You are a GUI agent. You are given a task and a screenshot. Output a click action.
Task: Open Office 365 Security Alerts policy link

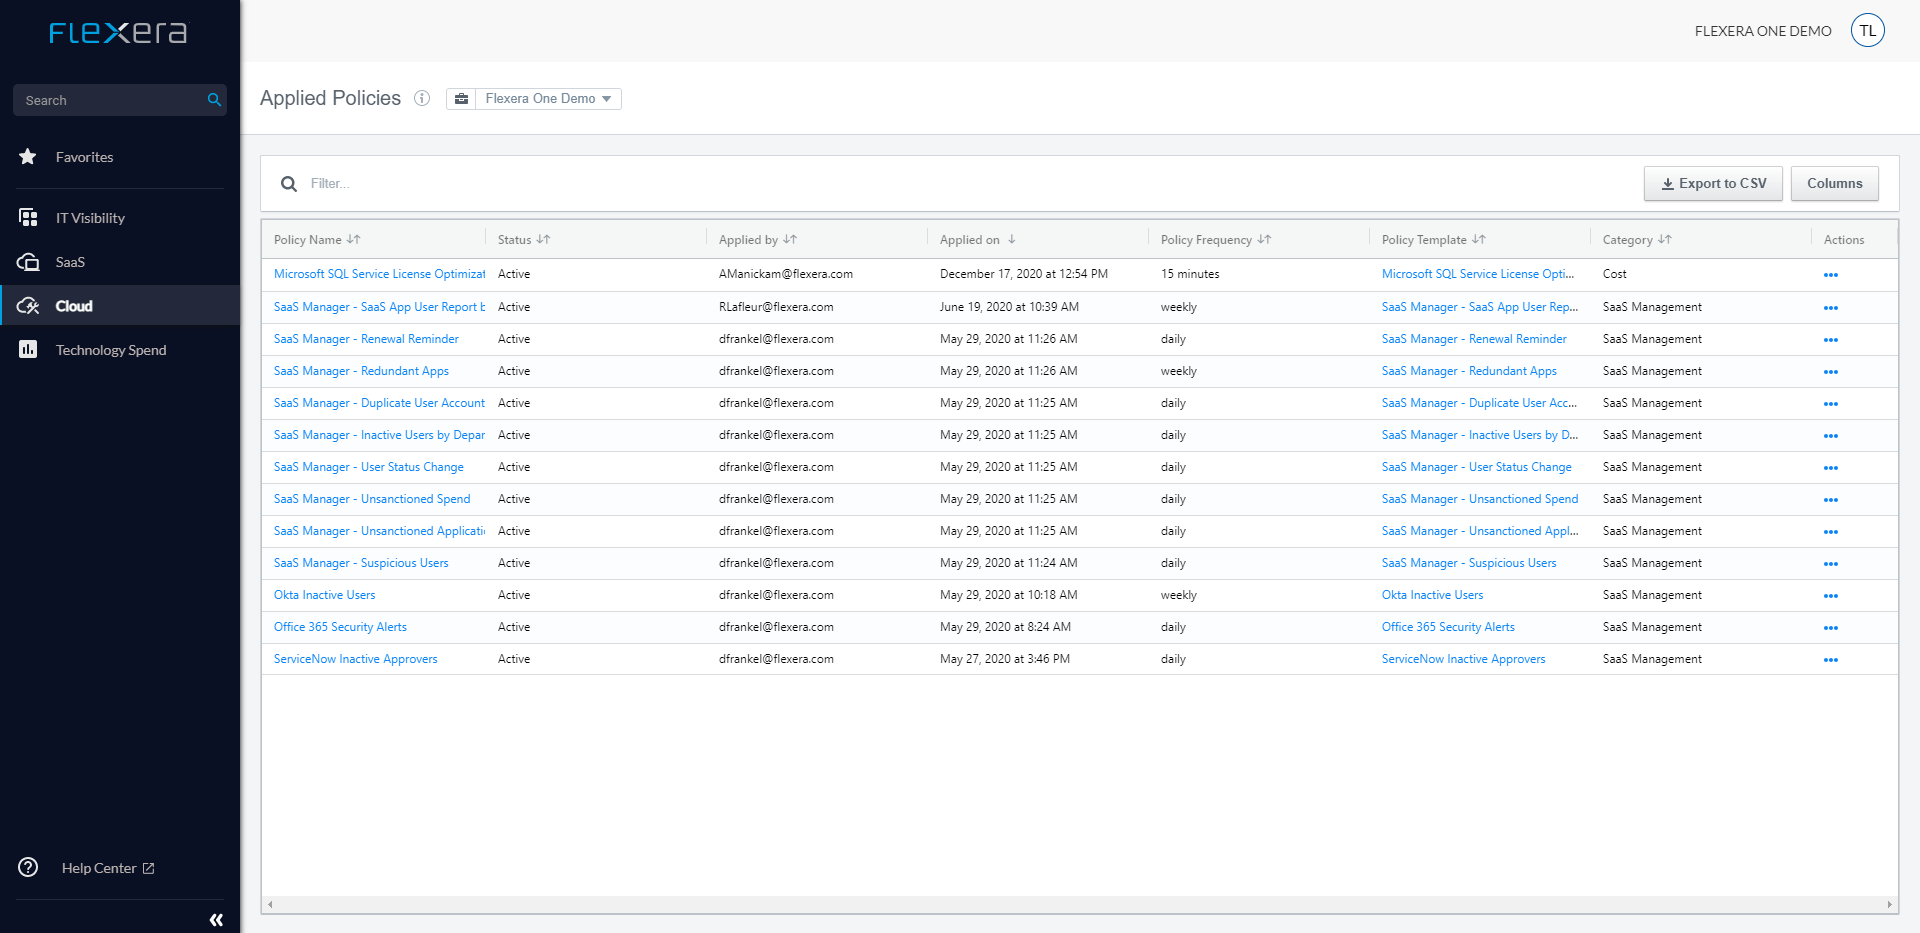(x=340, y=627)
